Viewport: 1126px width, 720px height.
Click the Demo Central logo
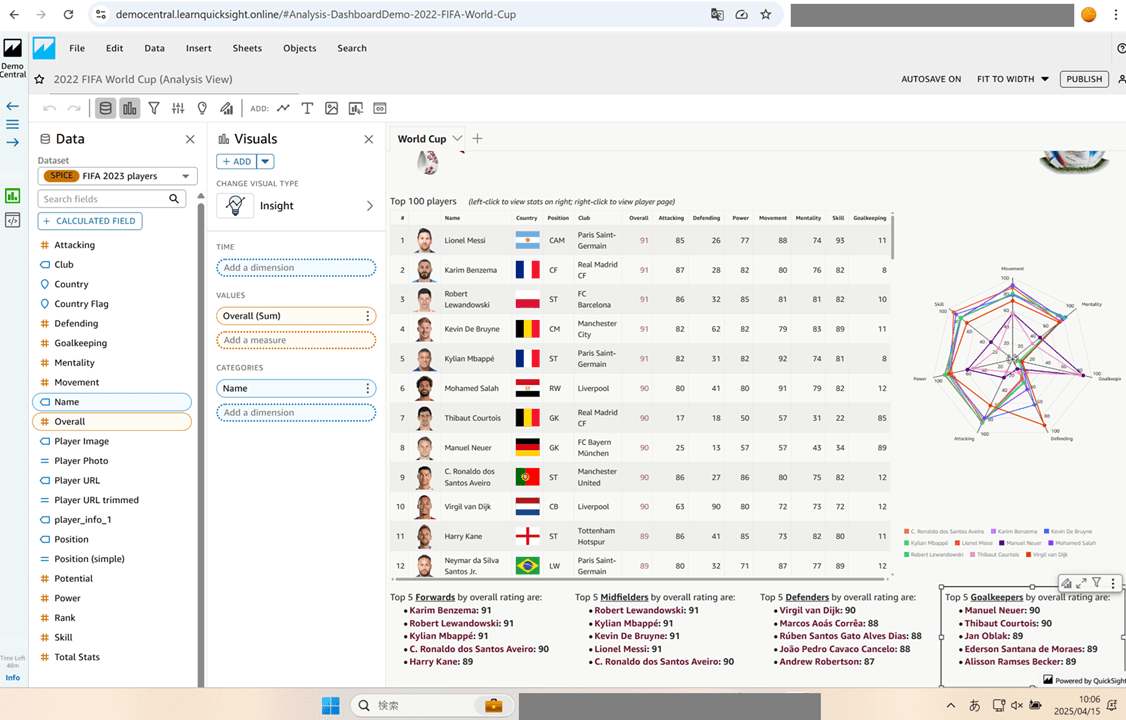tap(12, 48)
